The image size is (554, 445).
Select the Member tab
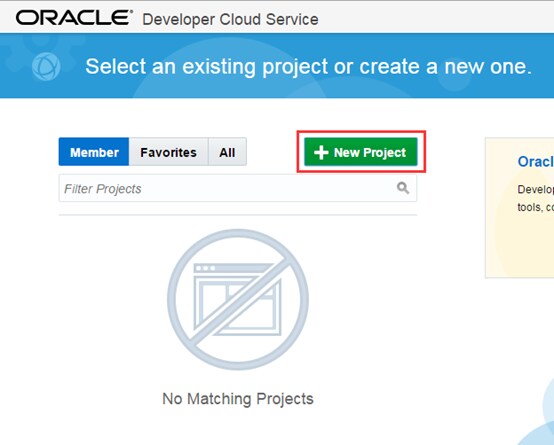tap(94, 152)
